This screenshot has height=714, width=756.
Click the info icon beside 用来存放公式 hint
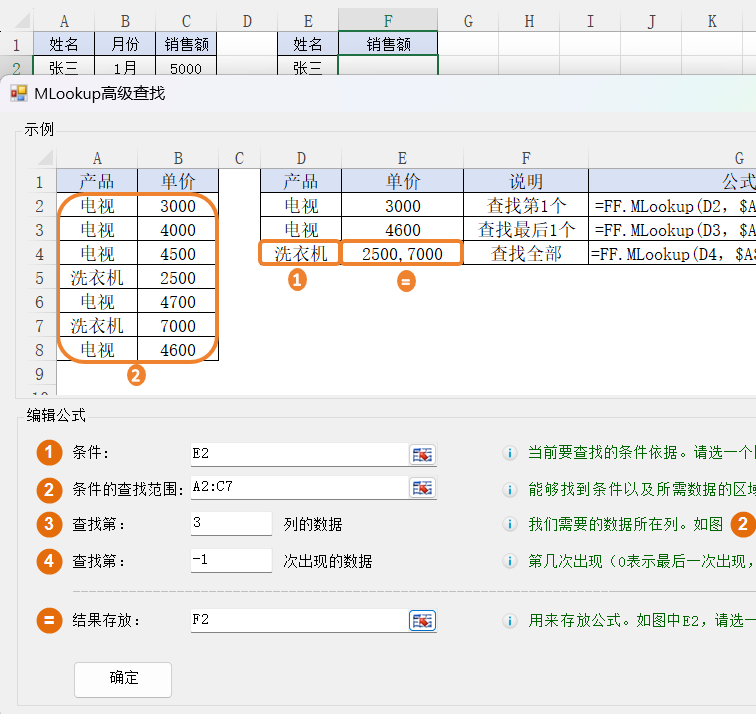510,621
